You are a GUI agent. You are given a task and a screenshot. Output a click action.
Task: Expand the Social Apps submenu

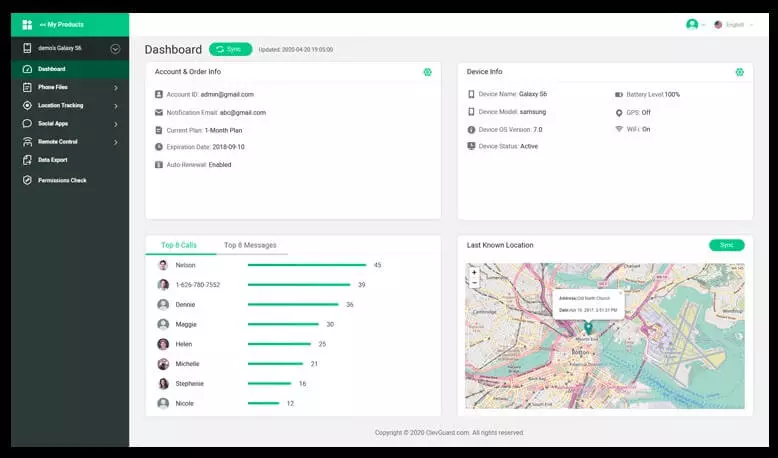116,124
